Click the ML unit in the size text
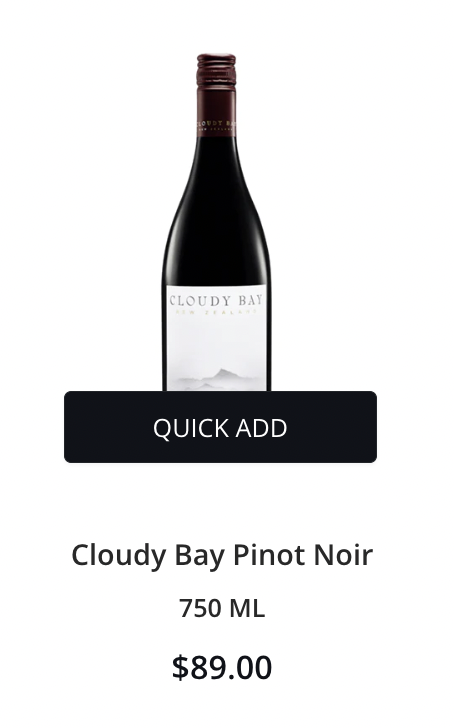The width and height of the screenshot is (454, 728). [x=247, y=608]
